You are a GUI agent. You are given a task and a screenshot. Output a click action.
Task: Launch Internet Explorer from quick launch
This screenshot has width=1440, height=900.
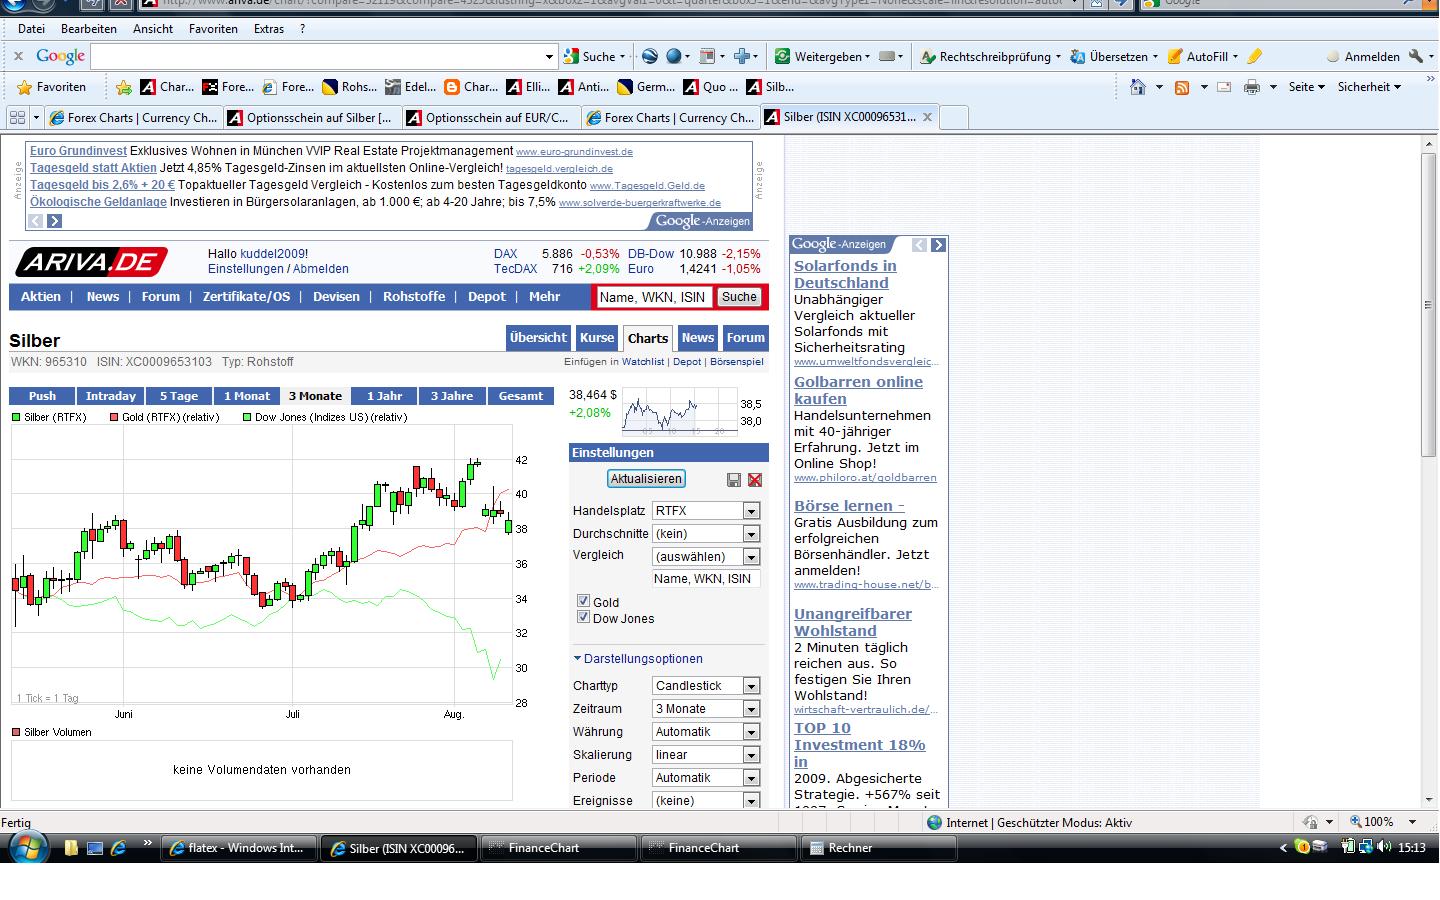click(118, 848)
